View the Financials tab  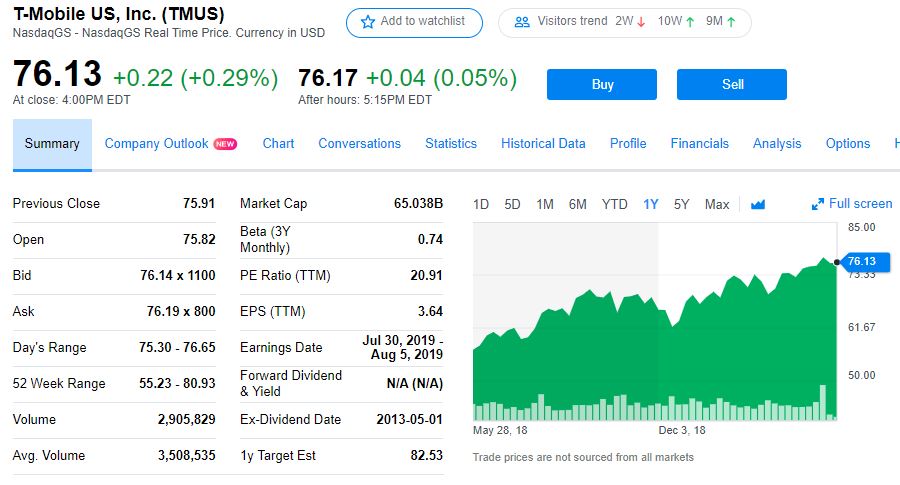[700, 143]
